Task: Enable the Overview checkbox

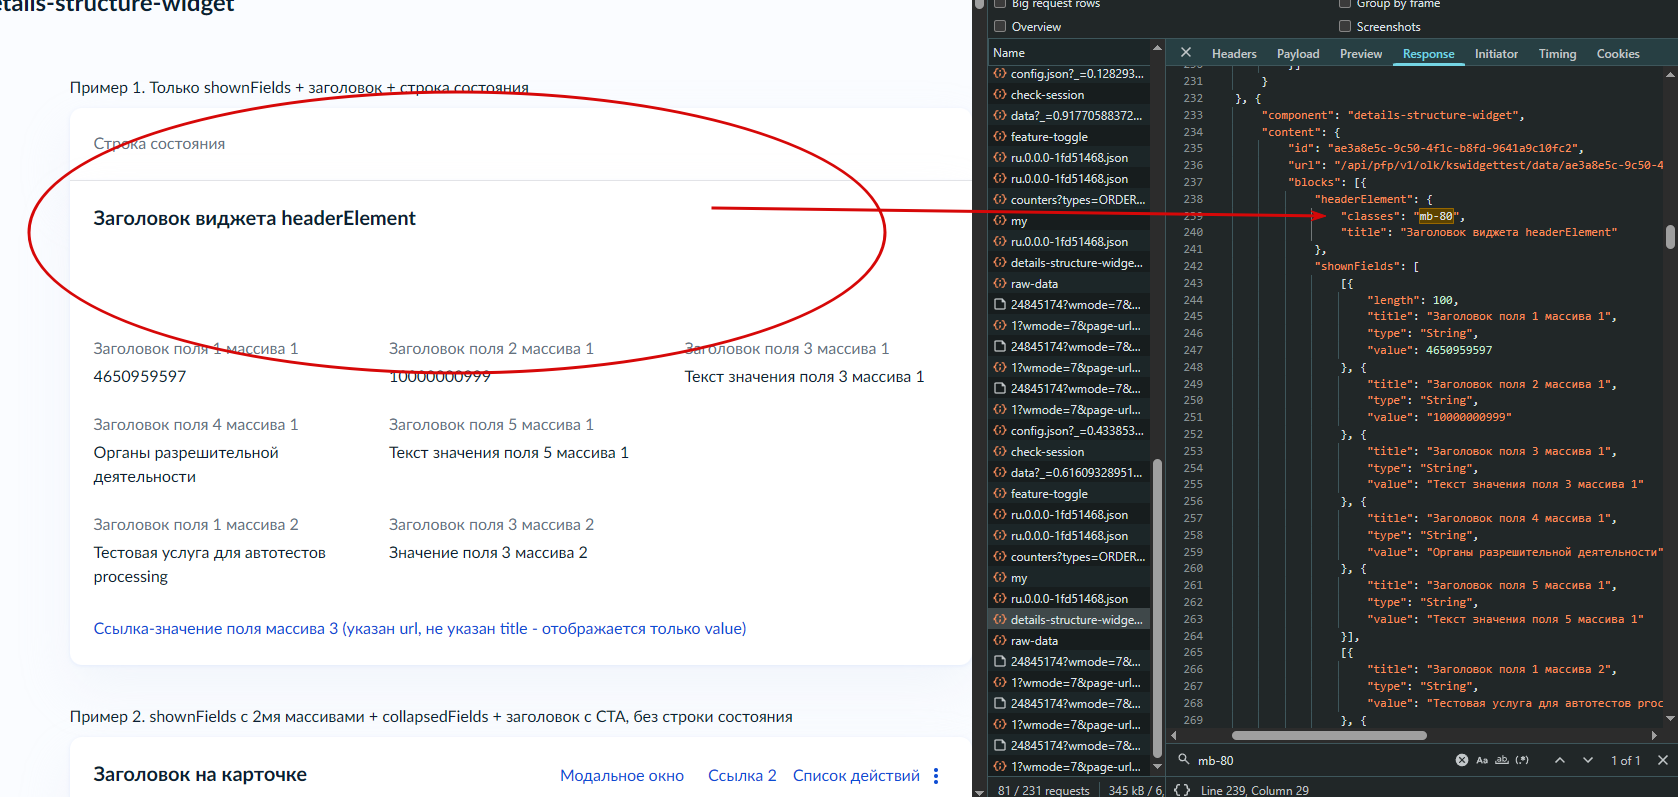Action: pyautogui.click(x=1000, y=27)
